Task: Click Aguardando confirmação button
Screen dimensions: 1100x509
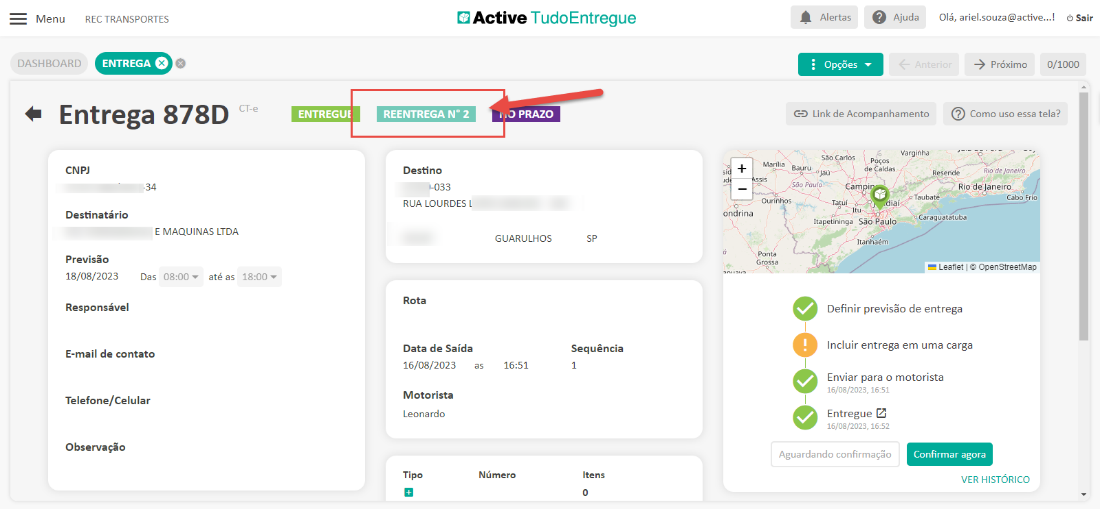Action: pos(835,454)
